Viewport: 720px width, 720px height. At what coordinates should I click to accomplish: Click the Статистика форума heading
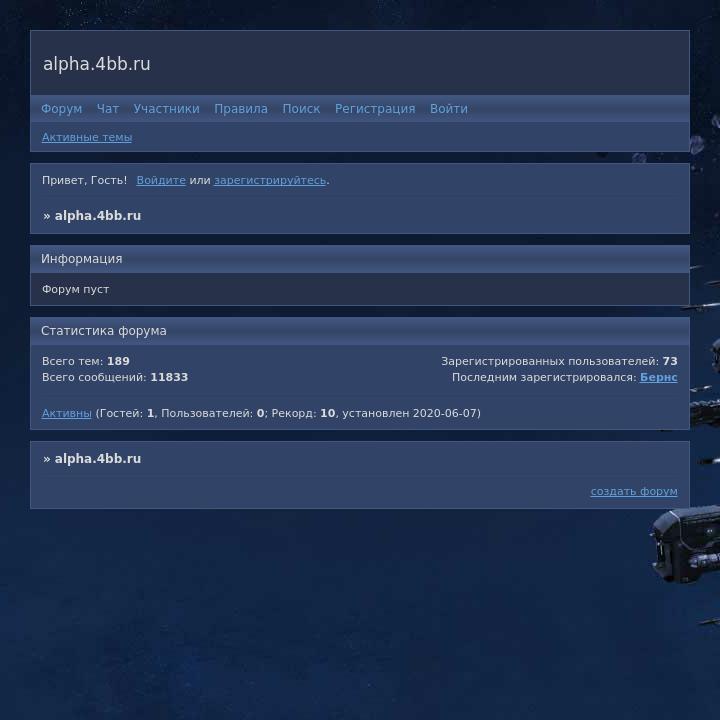[104, 331]
